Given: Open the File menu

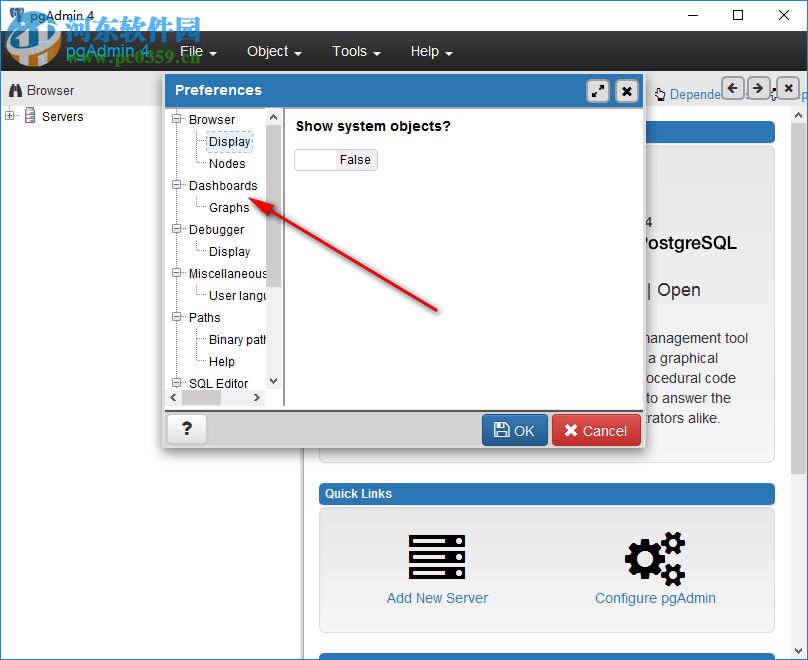Looking at the screenshot, I should coord(198,52).
